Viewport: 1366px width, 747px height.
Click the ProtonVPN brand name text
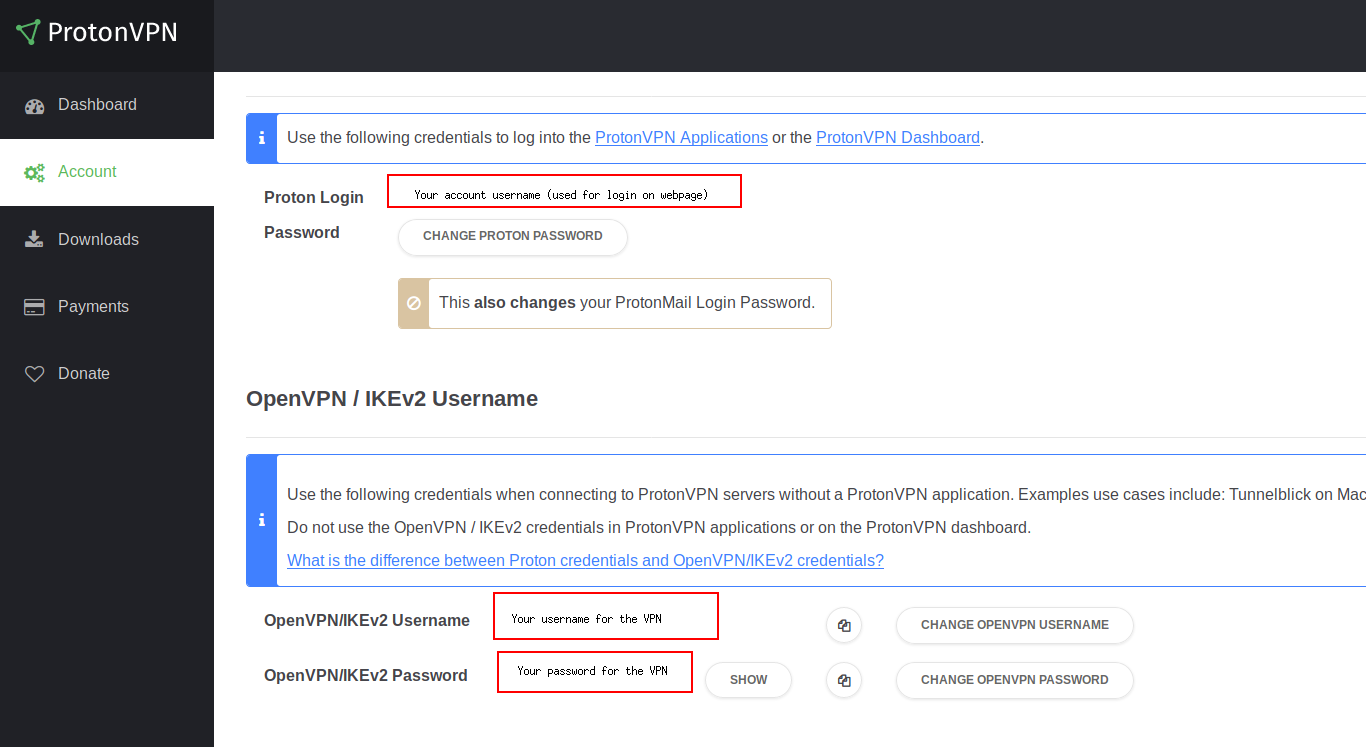(113, 33)
